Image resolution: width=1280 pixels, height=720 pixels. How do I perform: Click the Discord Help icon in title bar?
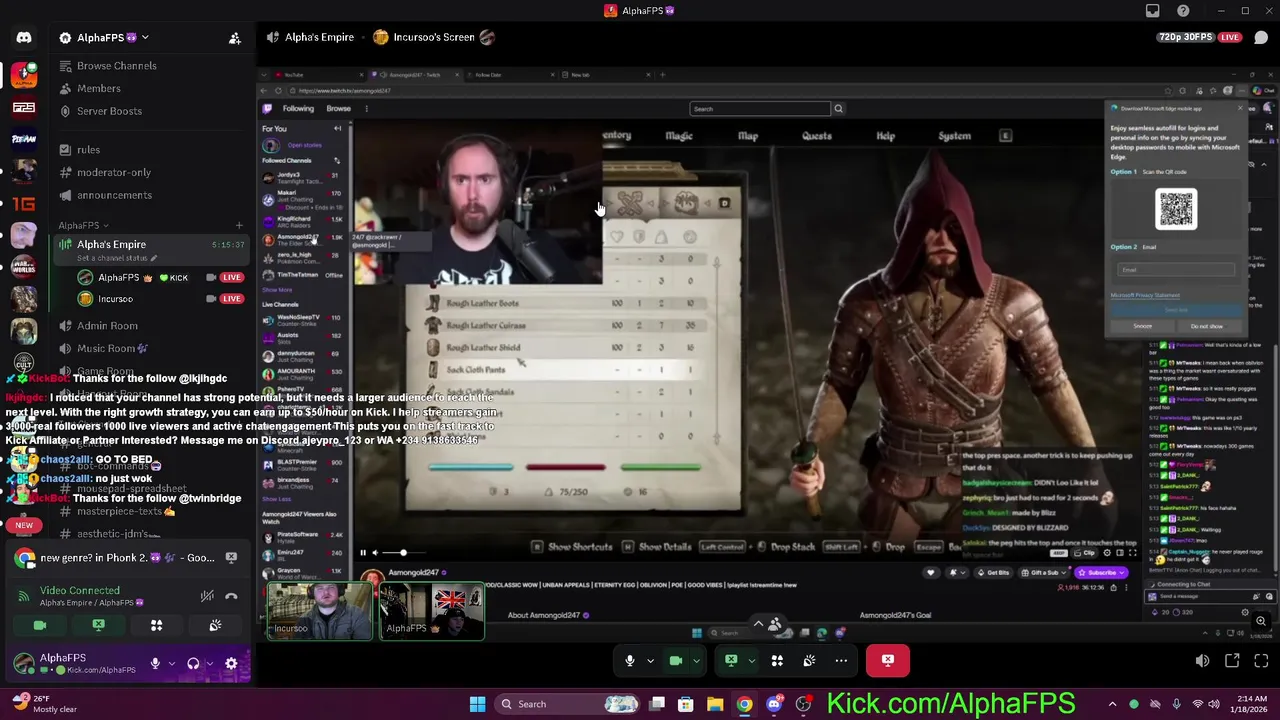pos(1183,11)
